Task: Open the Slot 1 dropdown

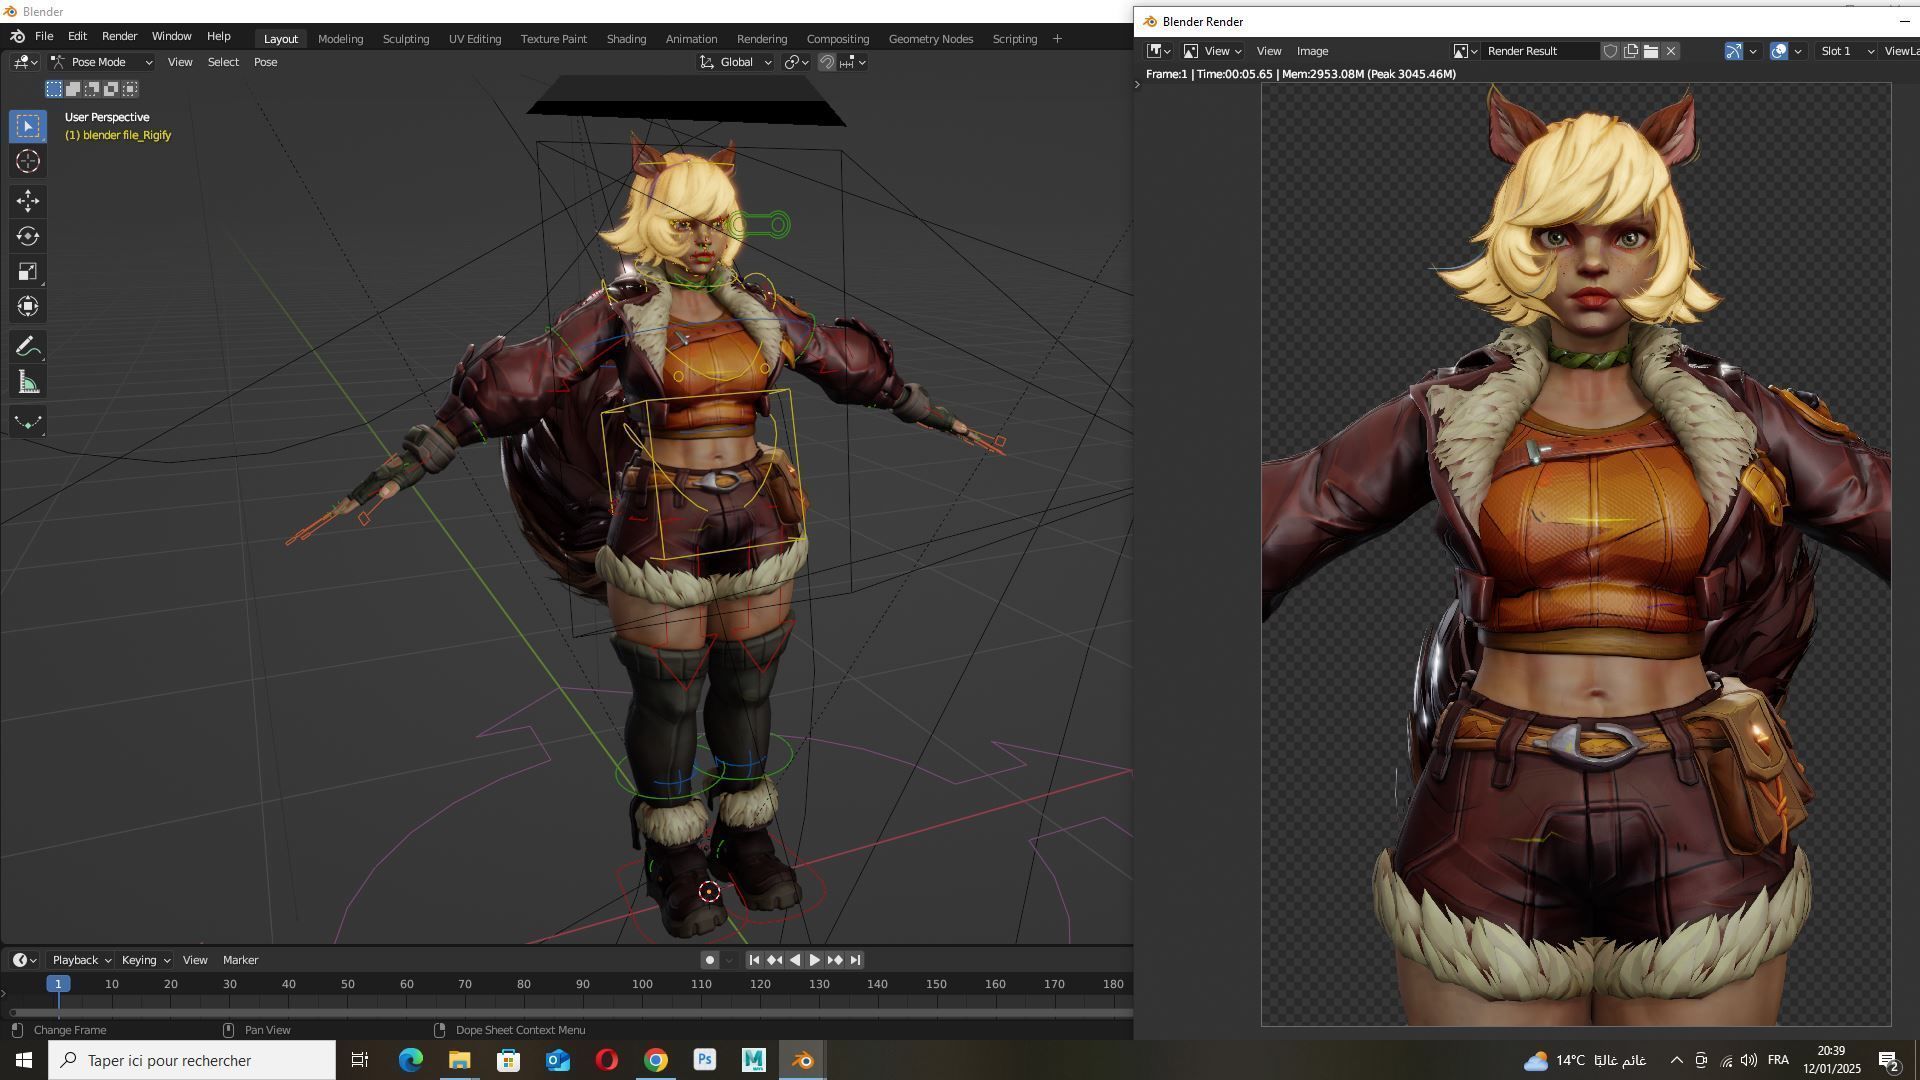Action: 1846,51
